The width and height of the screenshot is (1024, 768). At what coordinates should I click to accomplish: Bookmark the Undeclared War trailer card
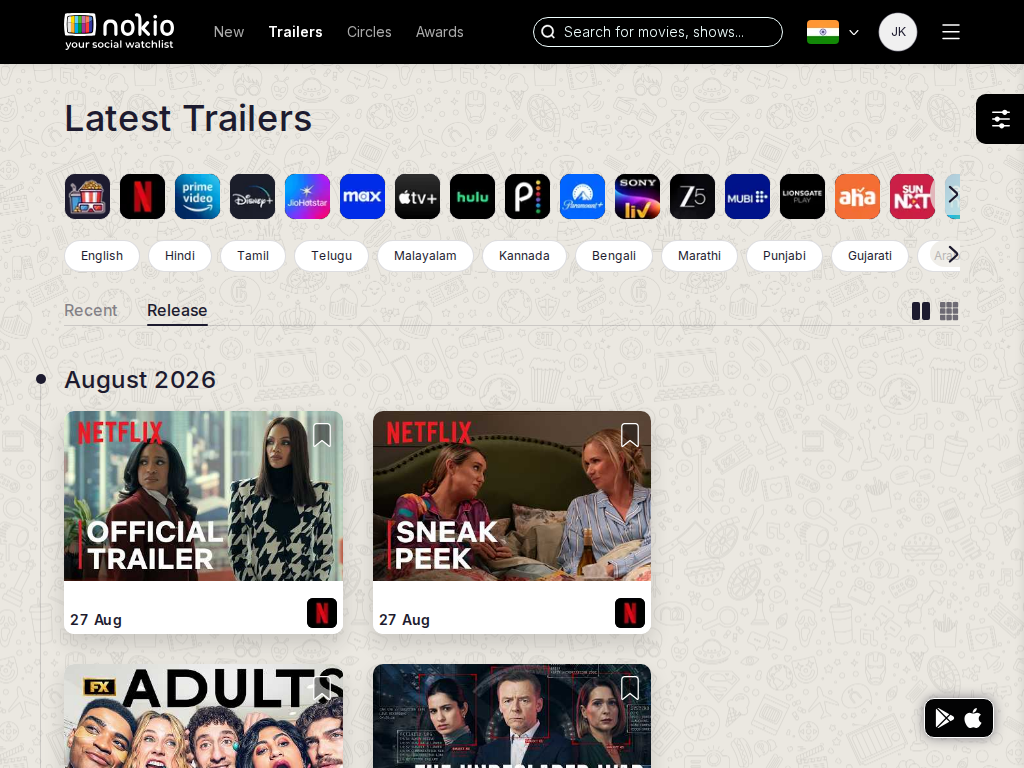pyautogui.click(x=630, y=688)
